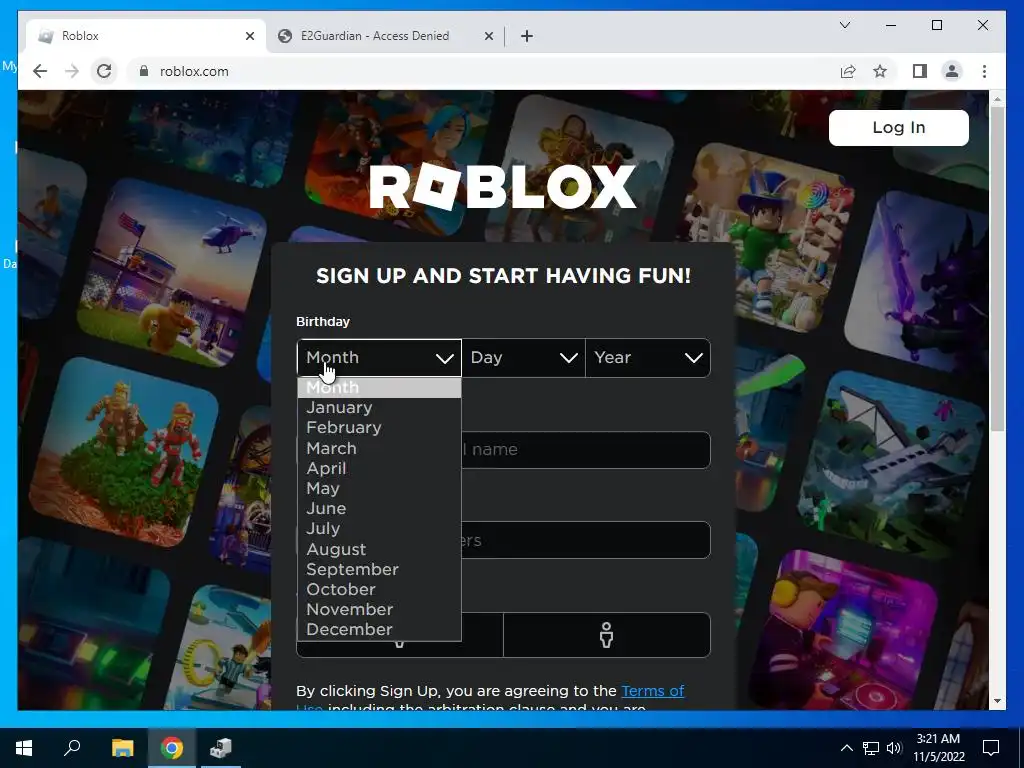The width and height of the screenshot is (1024, 768).
Task: Open the Chrome profile avatar menu
Action: coord(952,71)
